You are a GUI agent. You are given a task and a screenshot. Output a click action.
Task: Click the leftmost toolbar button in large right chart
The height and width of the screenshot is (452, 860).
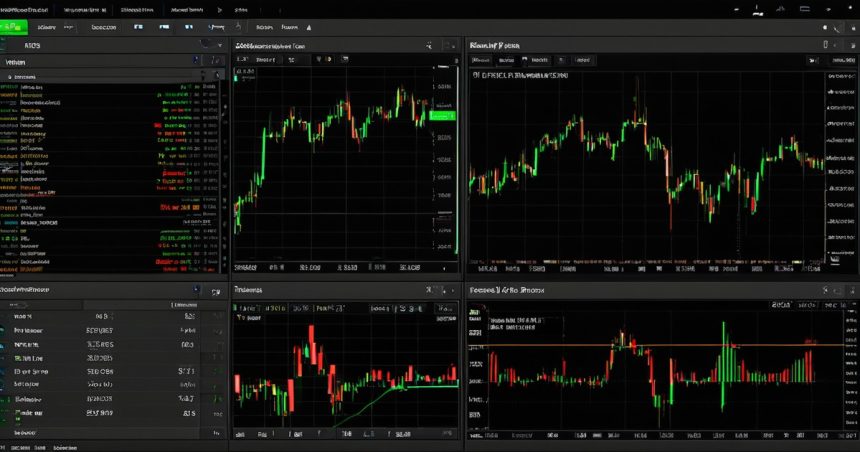click(480, 60)
